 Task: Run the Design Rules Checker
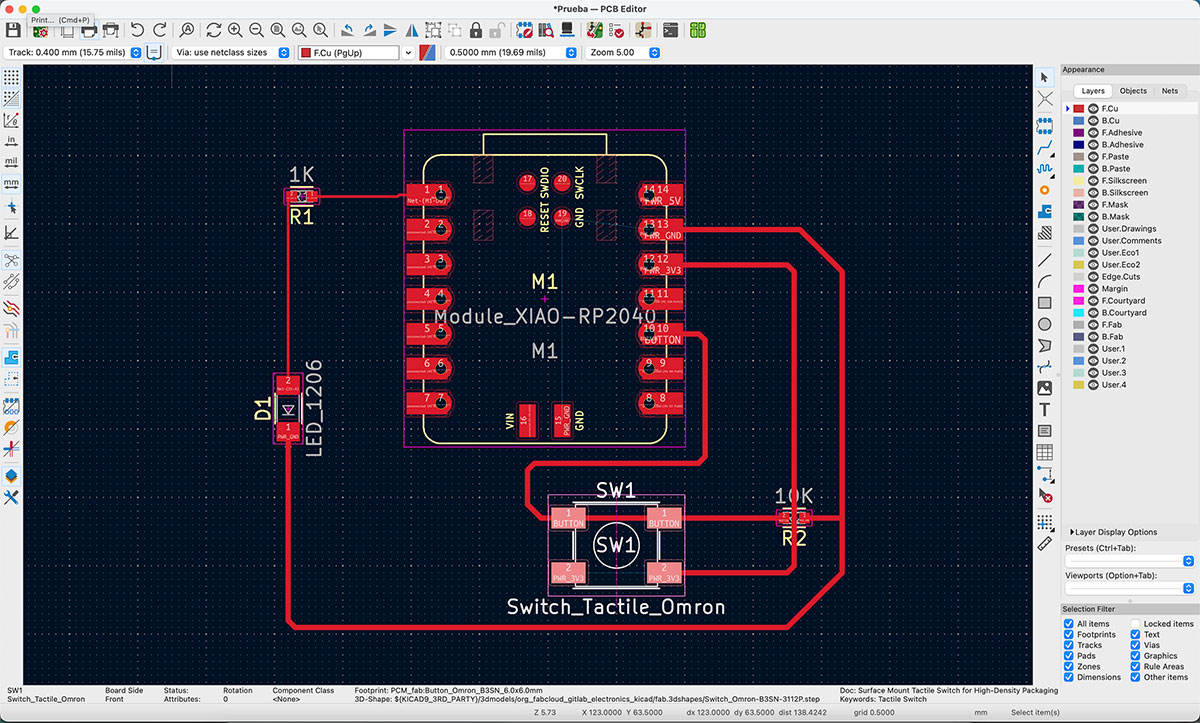tap(615, 30)
